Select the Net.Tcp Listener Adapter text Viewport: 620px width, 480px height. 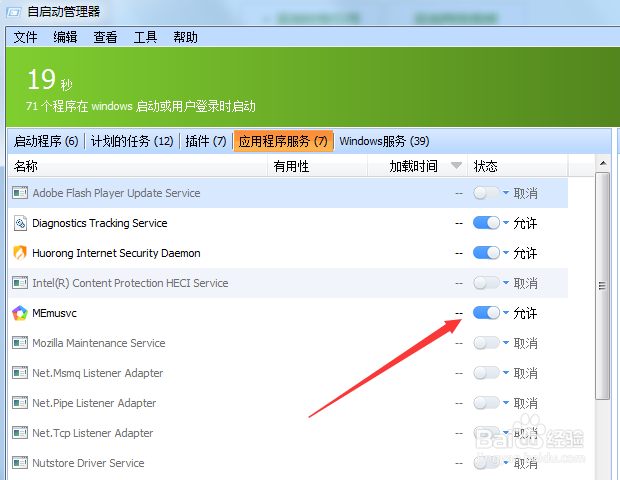point(93,433)
